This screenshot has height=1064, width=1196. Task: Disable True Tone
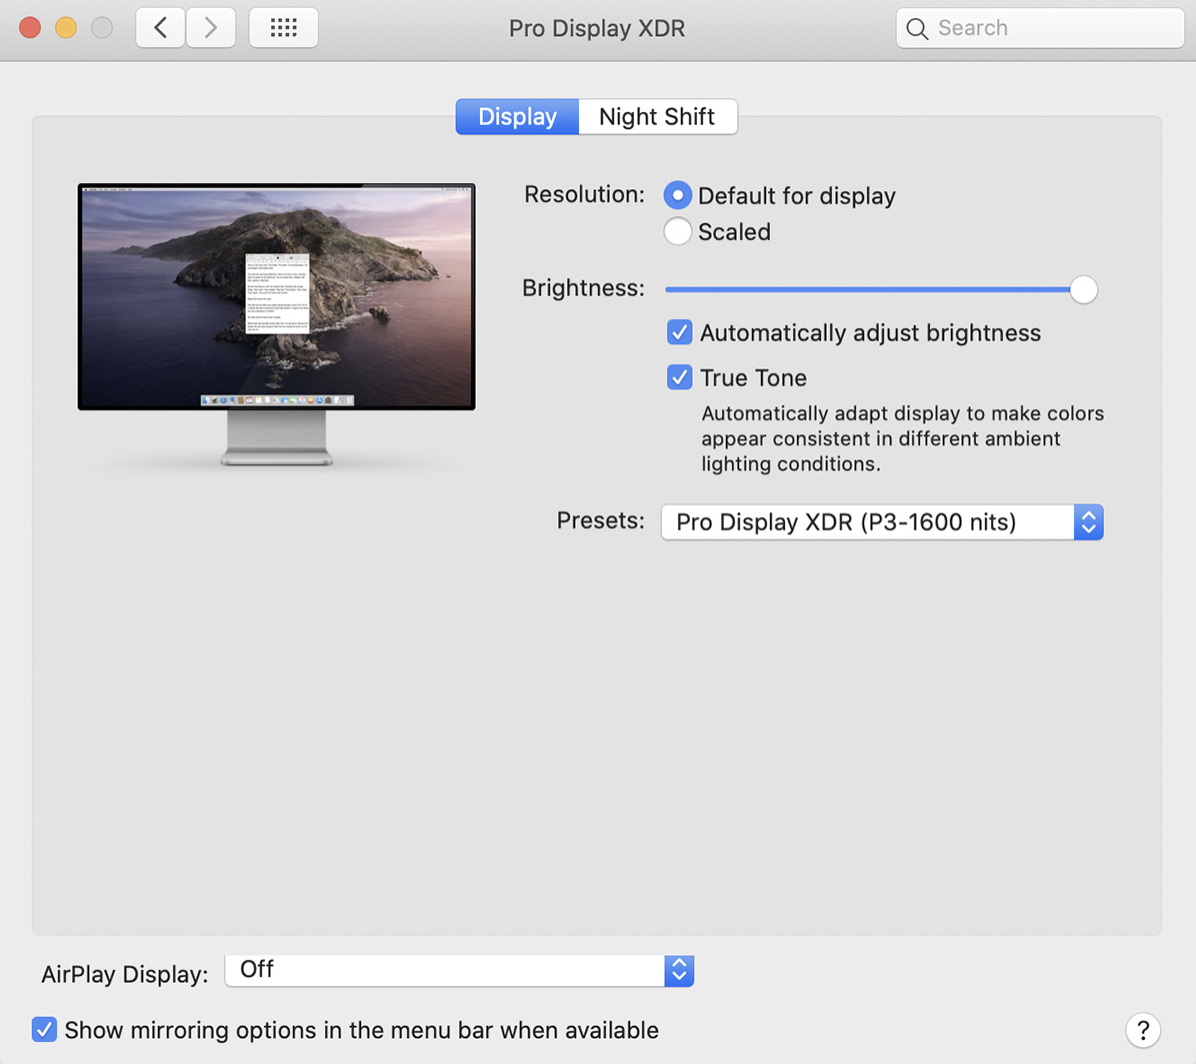click(x=679, y=377)
